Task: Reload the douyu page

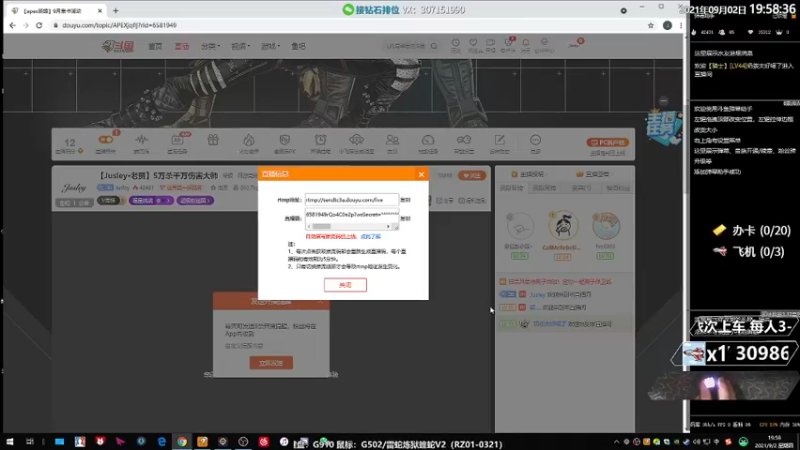Action: 39,25
